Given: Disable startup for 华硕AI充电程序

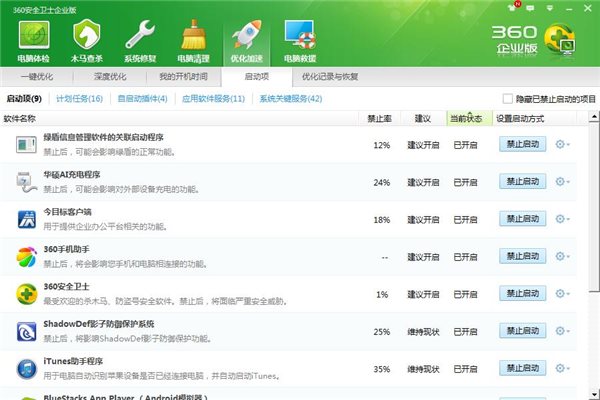Looking at the screenshot, I should 523,181.
